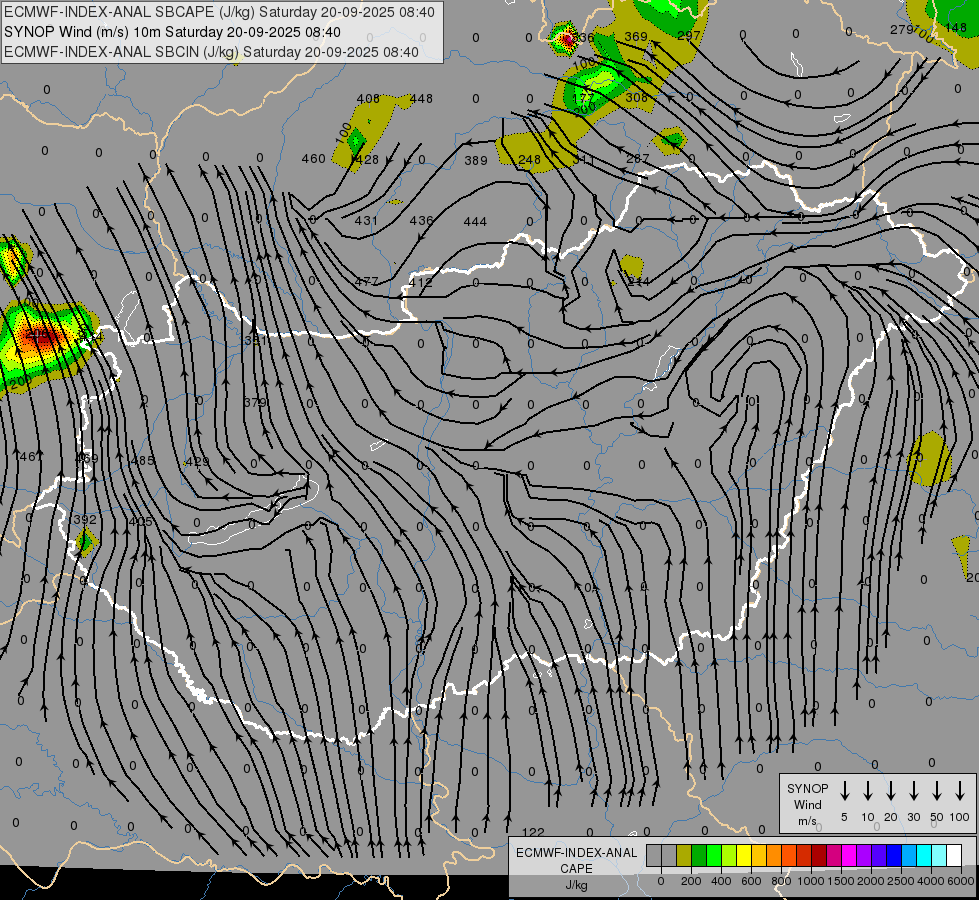This screenshot has height=900, width=979.
Task: Click the dark red swatch after 1000 tick
Action: 819,856
